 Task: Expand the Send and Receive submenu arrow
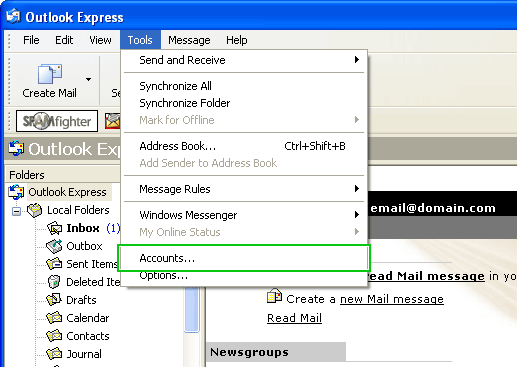click(x=357, y=60)
